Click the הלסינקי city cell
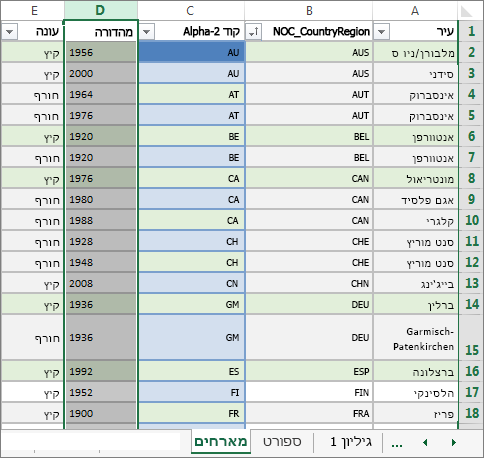This screenshot has width=484, height=458. click(415, 392)
